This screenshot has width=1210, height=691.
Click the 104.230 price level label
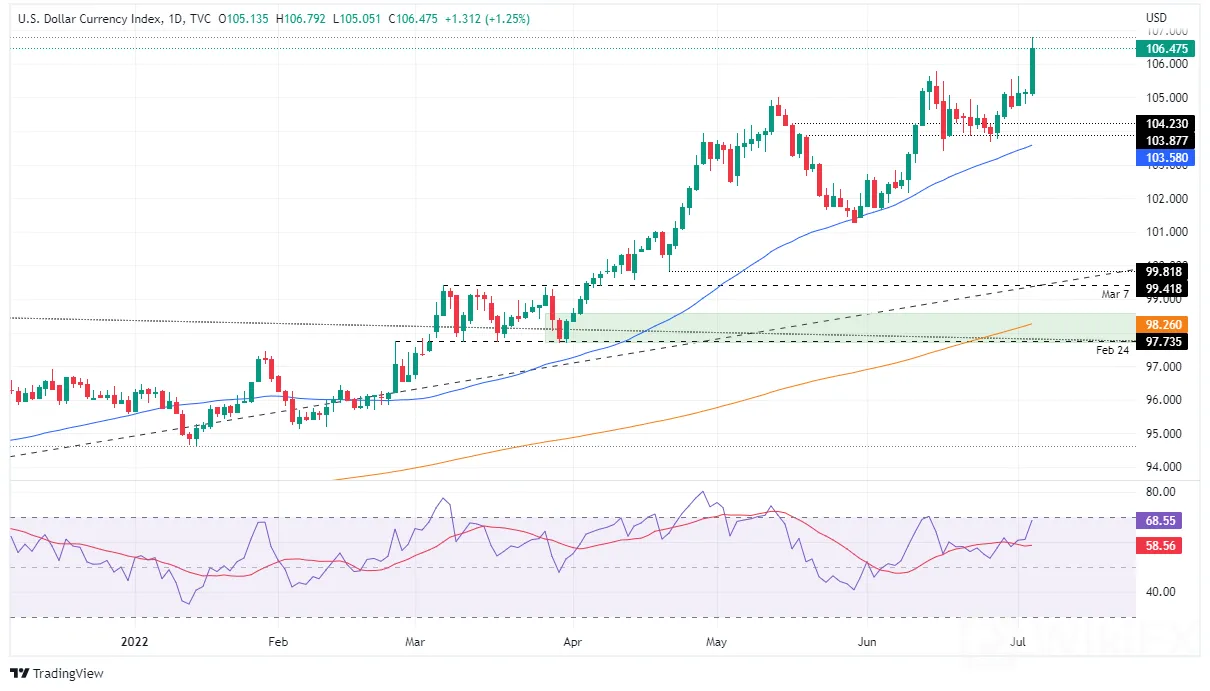tap(1166, 124)
